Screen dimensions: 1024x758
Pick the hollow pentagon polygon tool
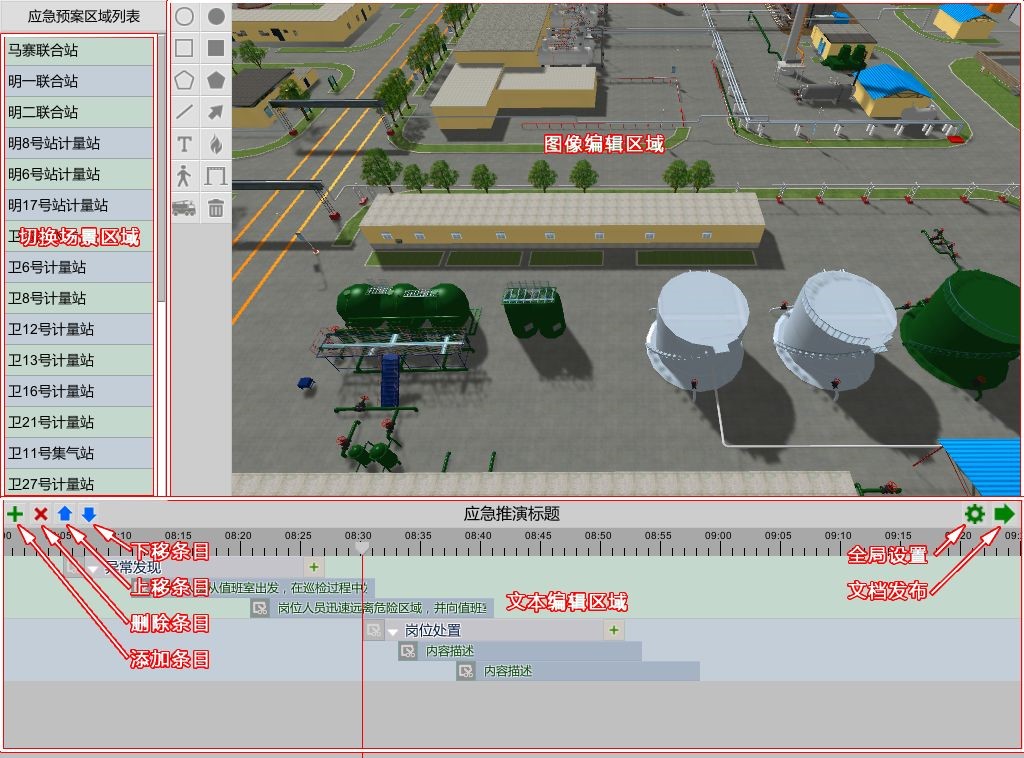pos(184,80)
